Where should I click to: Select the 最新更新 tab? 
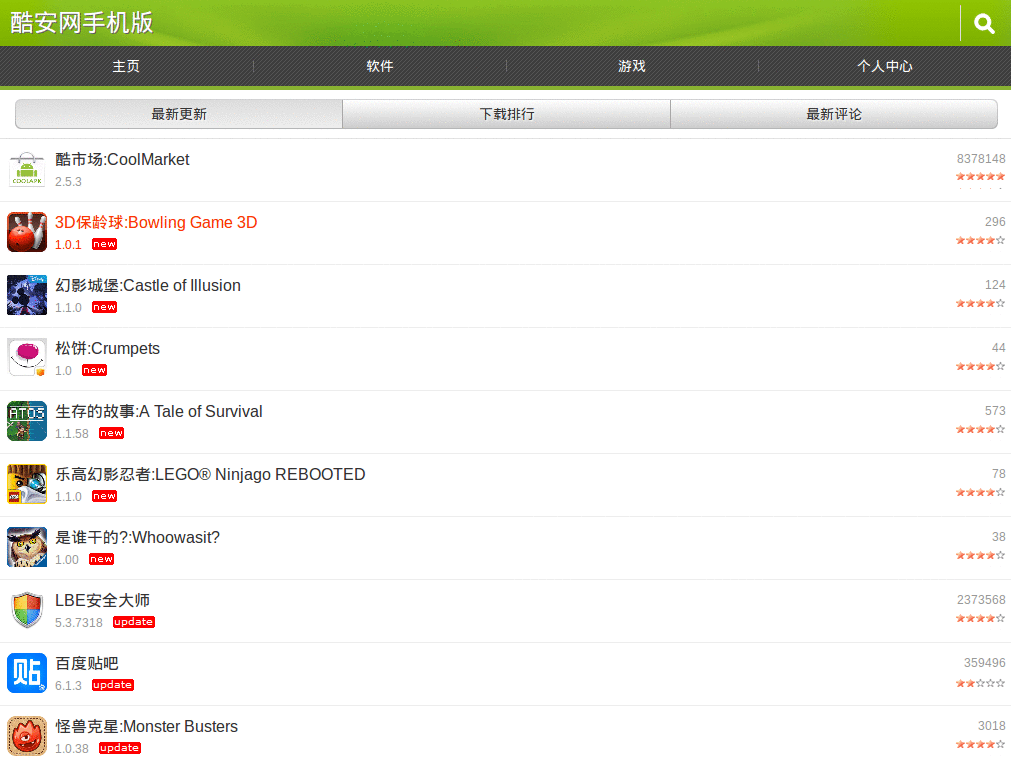click(179, 114)
